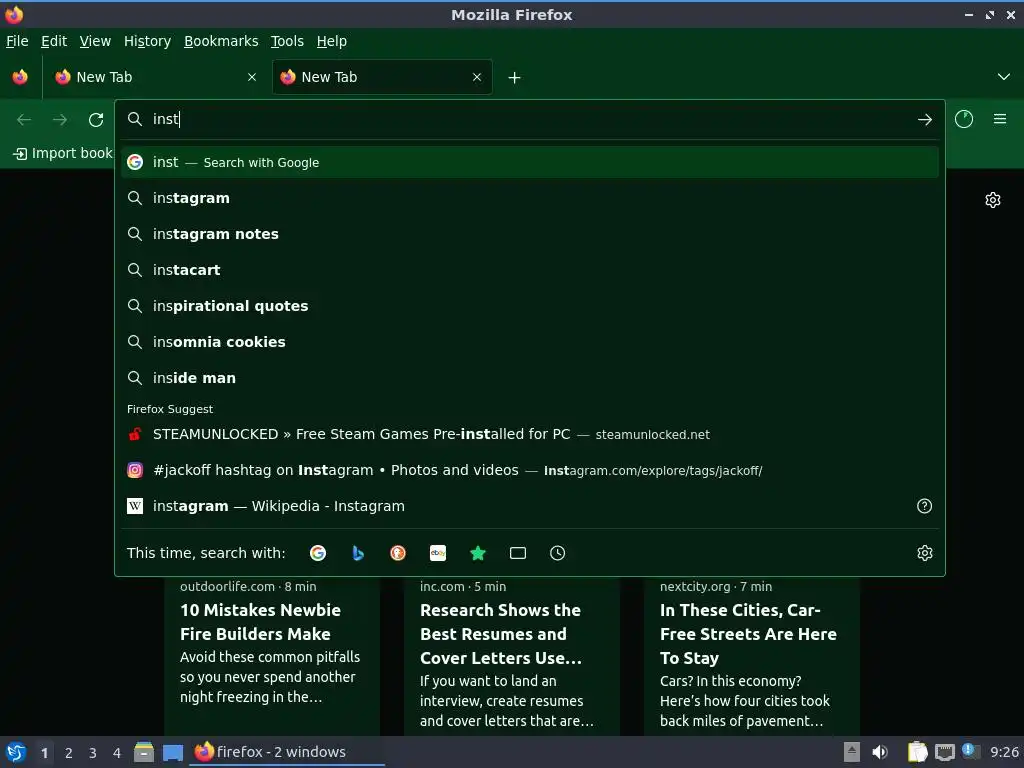Search this time with Google icon

click(x=318, y=553)
